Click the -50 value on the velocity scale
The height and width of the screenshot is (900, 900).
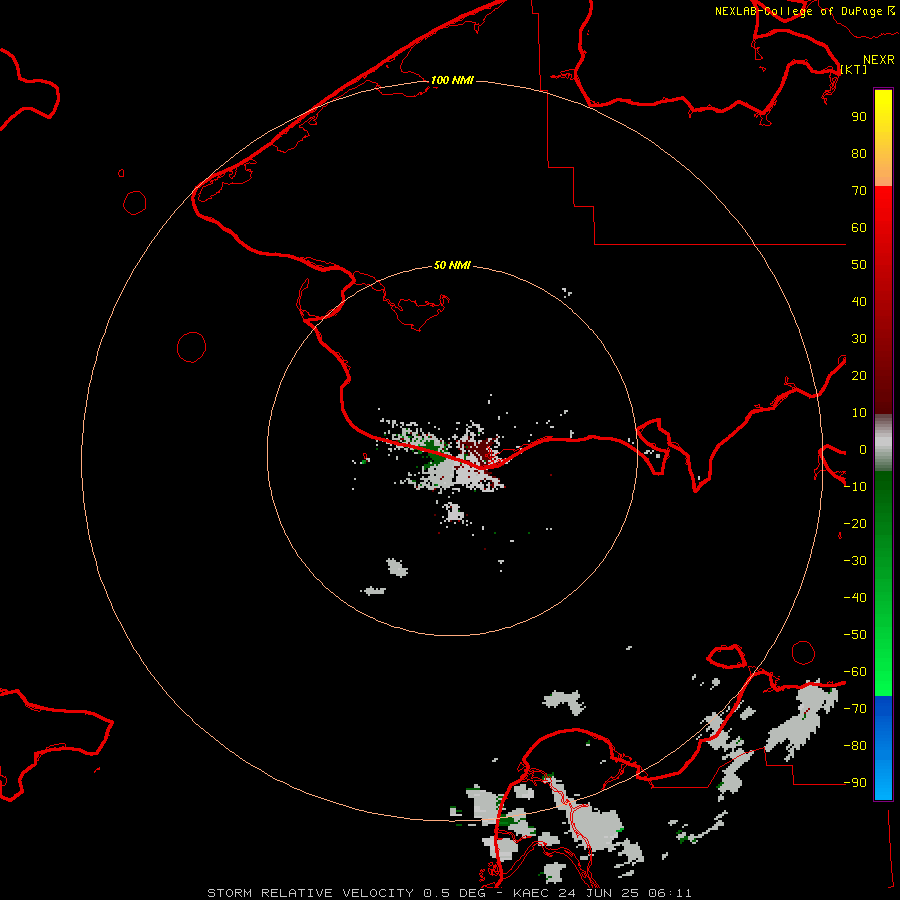pos(855,635)
